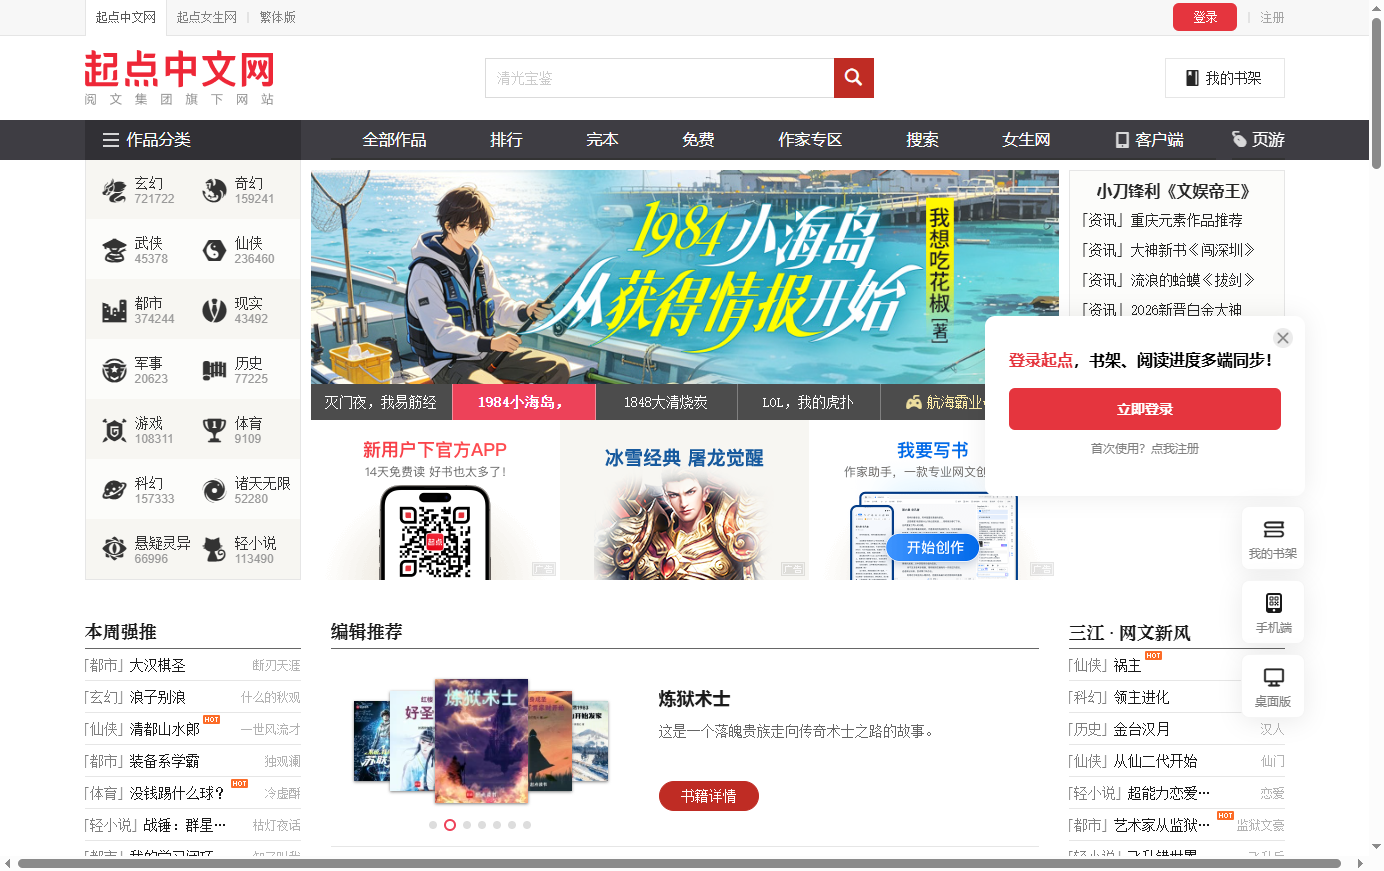The width and height of the screenshot is (1384, 871).
Task: Open the 武侠 category icon
Action: [114, 250]
